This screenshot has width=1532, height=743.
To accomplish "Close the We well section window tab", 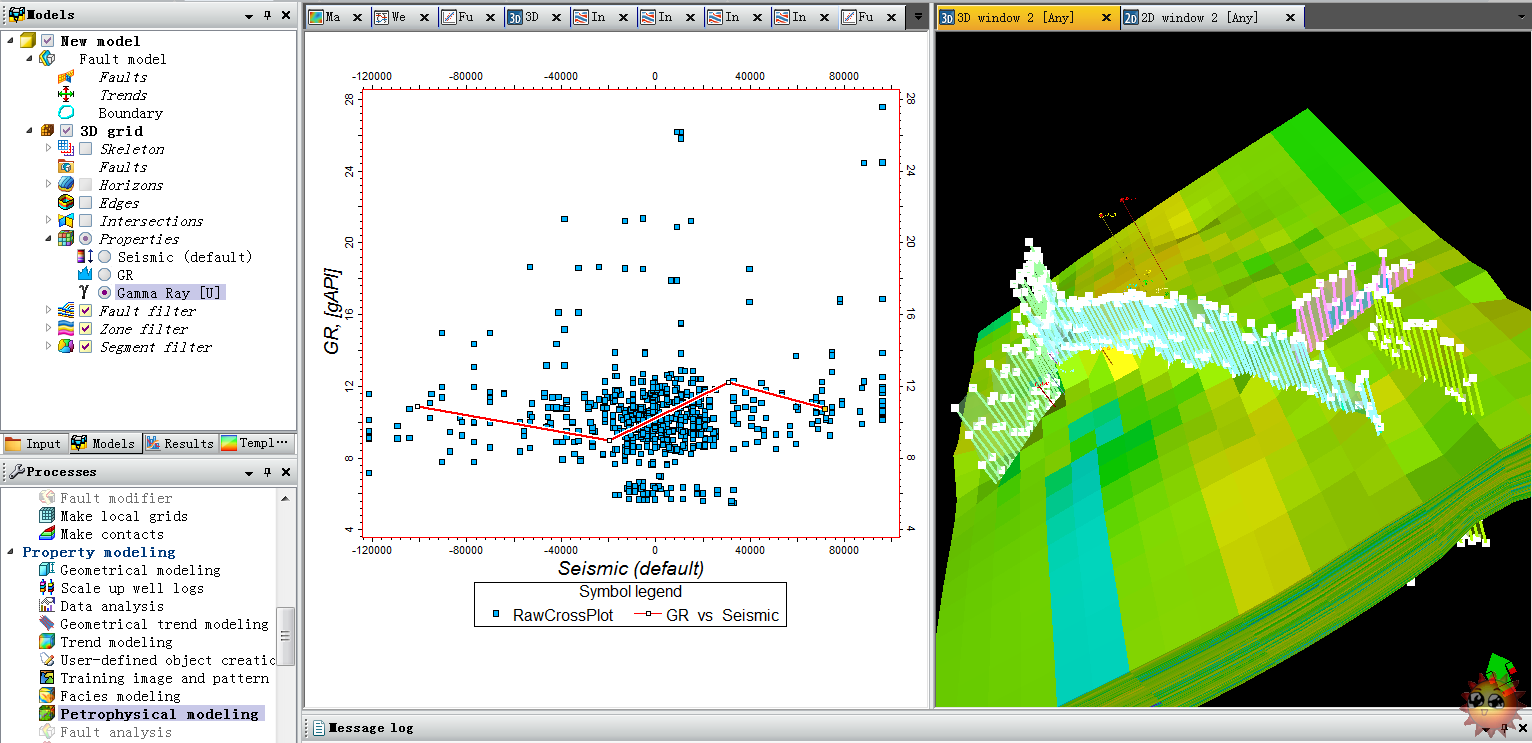I will (x=424, y=17).
